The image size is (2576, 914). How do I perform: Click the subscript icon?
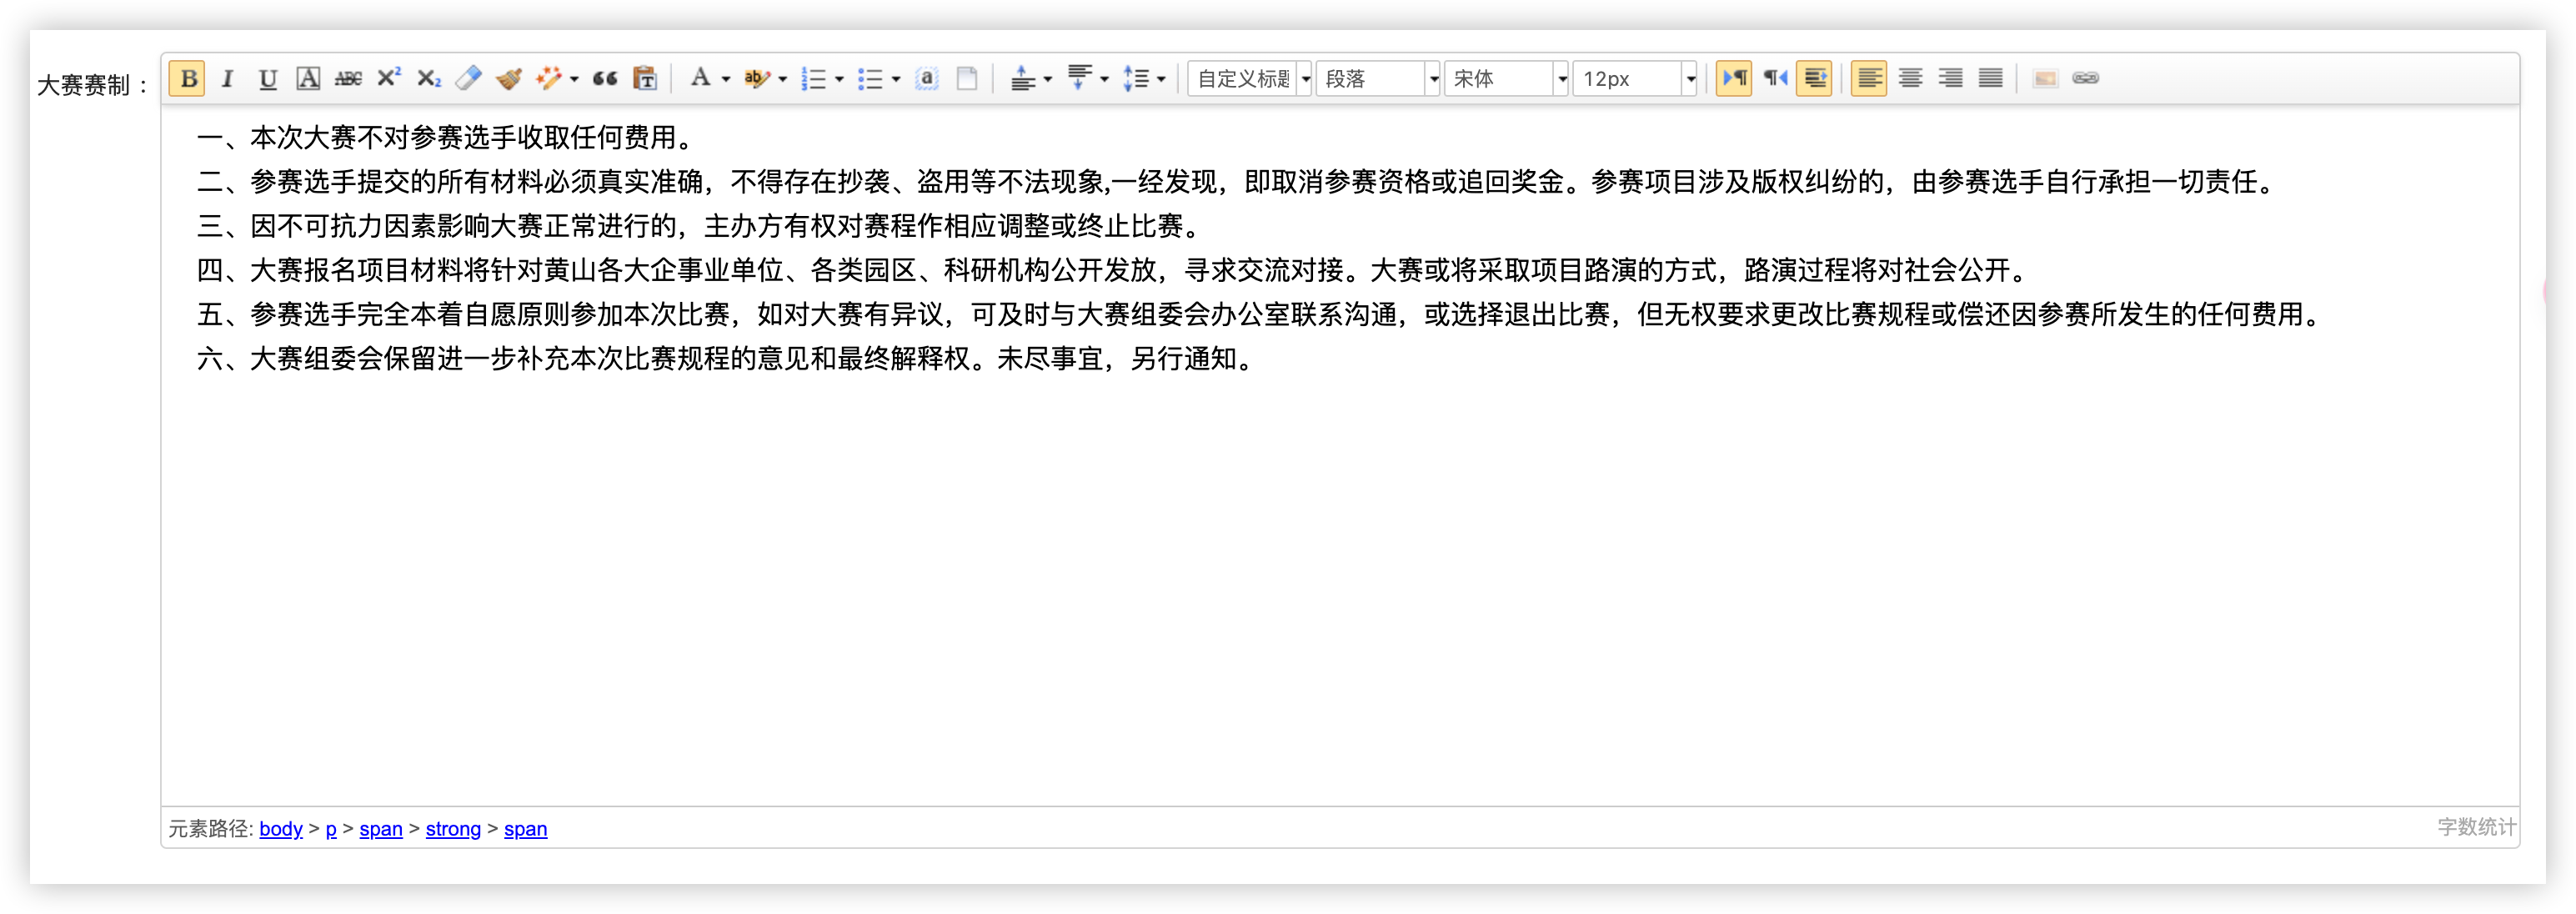429,78
